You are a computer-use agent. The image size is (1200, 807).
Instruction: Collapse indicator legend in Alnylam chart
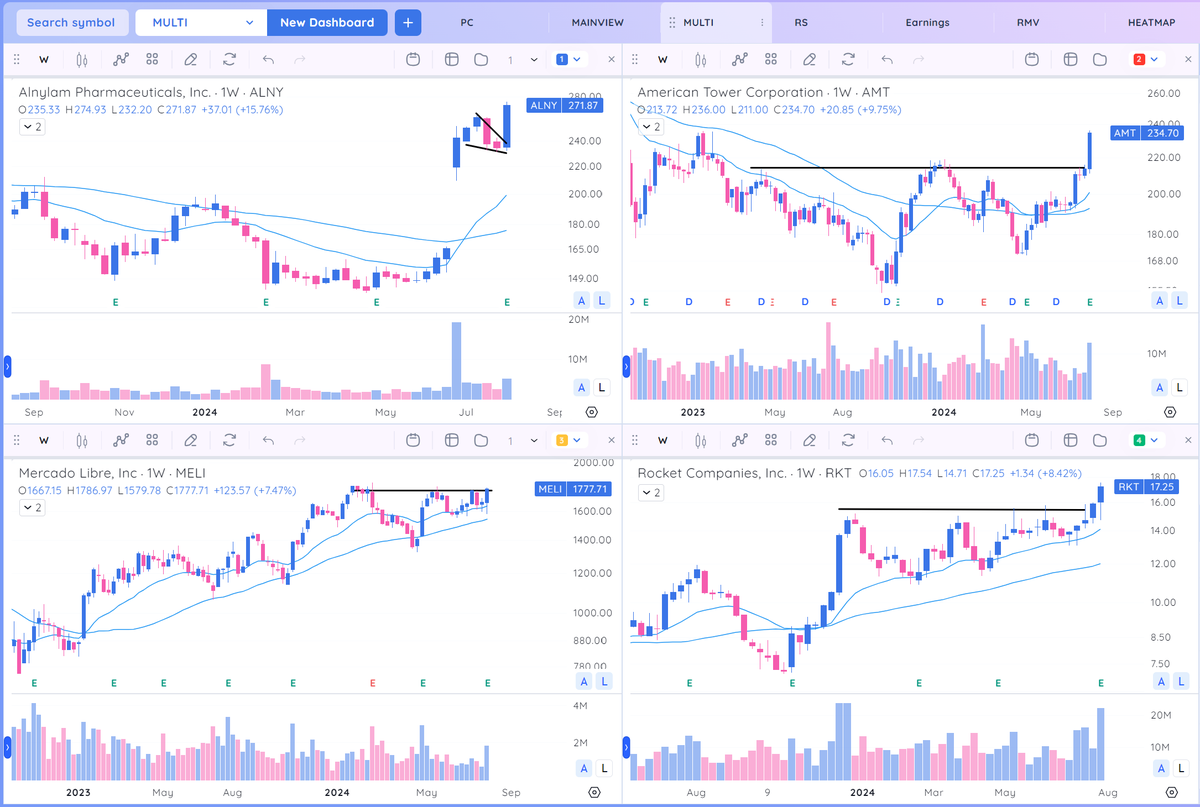32,127
